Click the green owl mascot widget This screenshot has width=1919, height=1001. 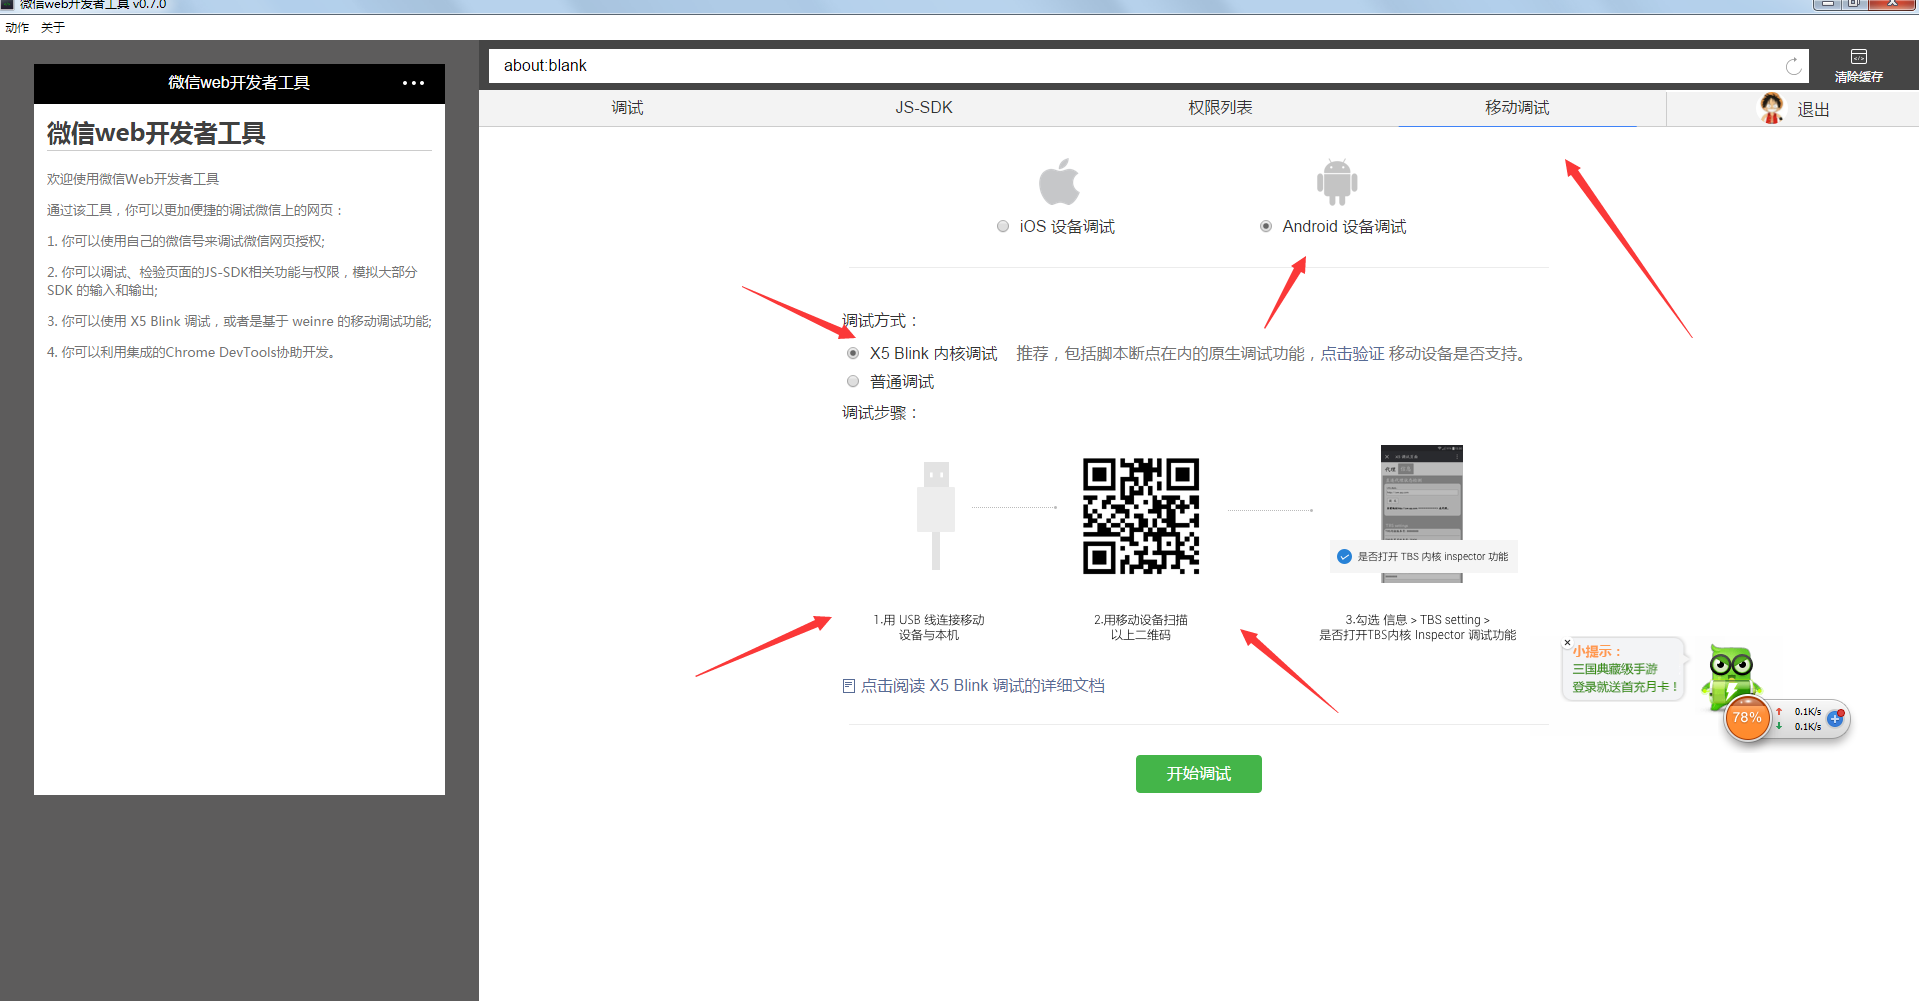[1731, 673]
